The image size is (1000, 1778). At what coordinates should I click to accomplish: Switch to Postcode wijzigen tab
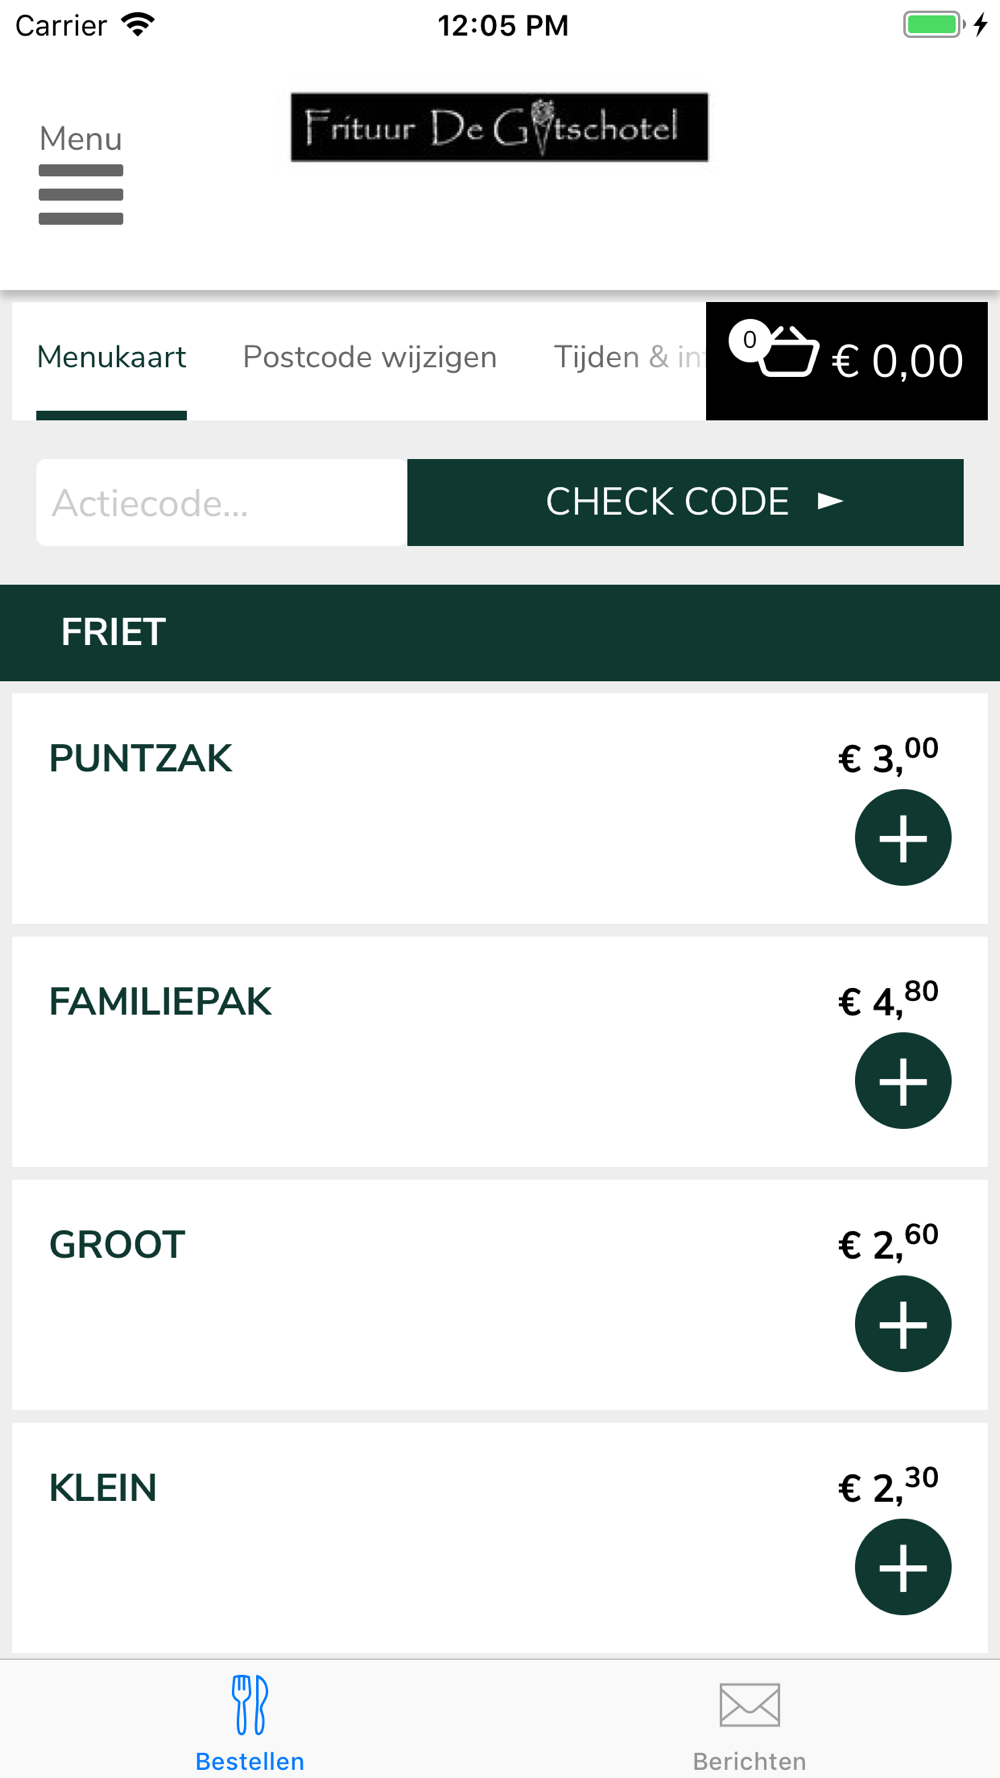pyautogui.click(x=370, y=357)
